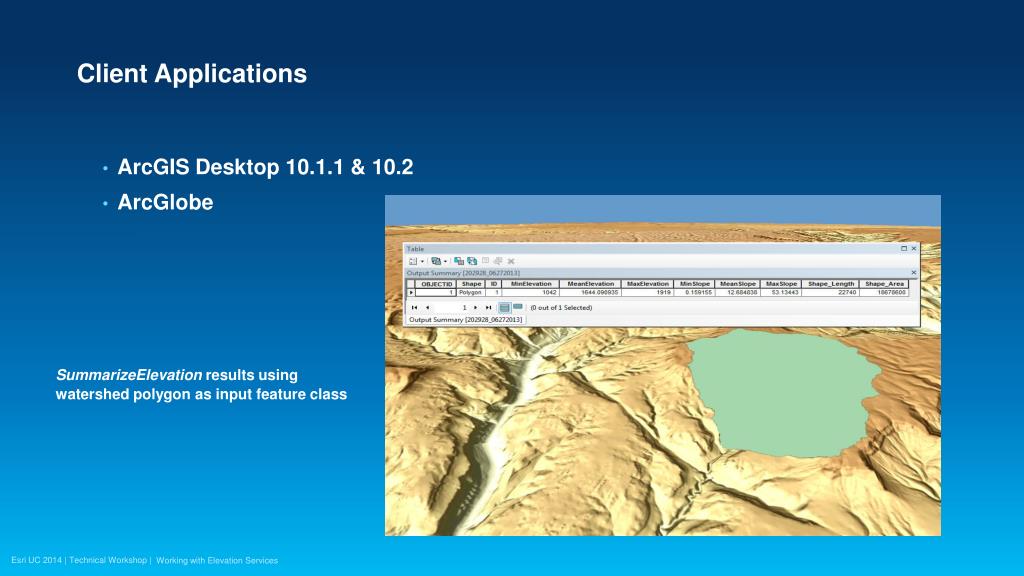Select the Output Summary tab at bottom
This screenshot has height=576, width=1024.
pos(466,319)
